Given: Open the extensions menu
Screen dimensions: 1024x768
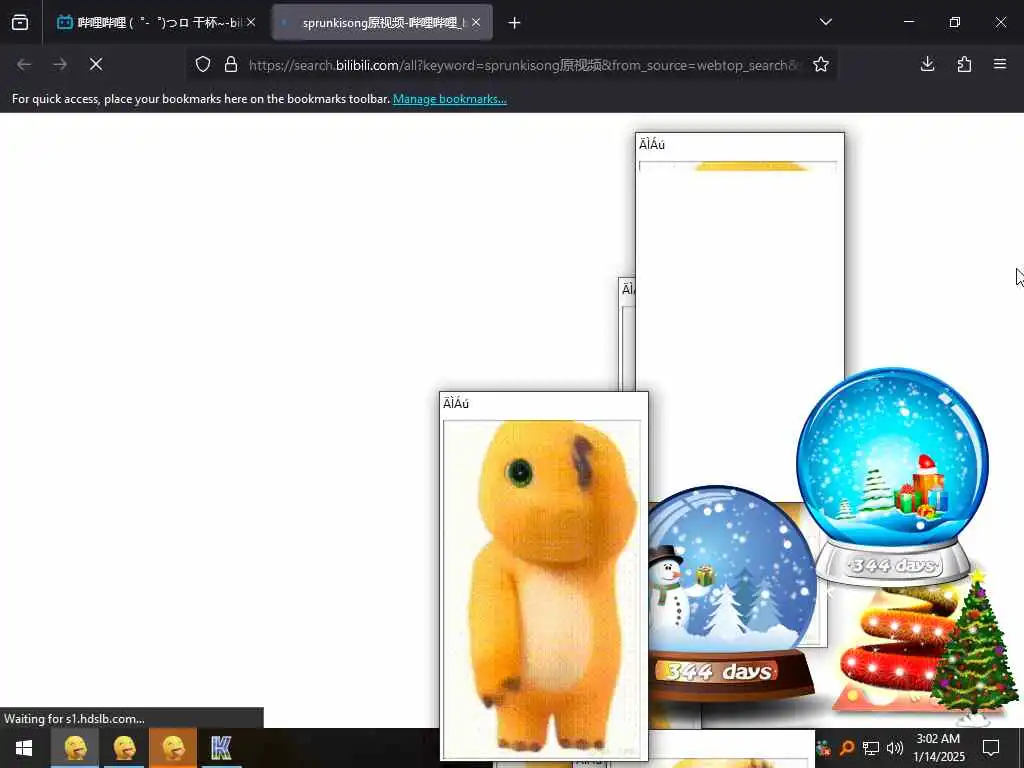Looking at the screenshot, I should [964, 64].
